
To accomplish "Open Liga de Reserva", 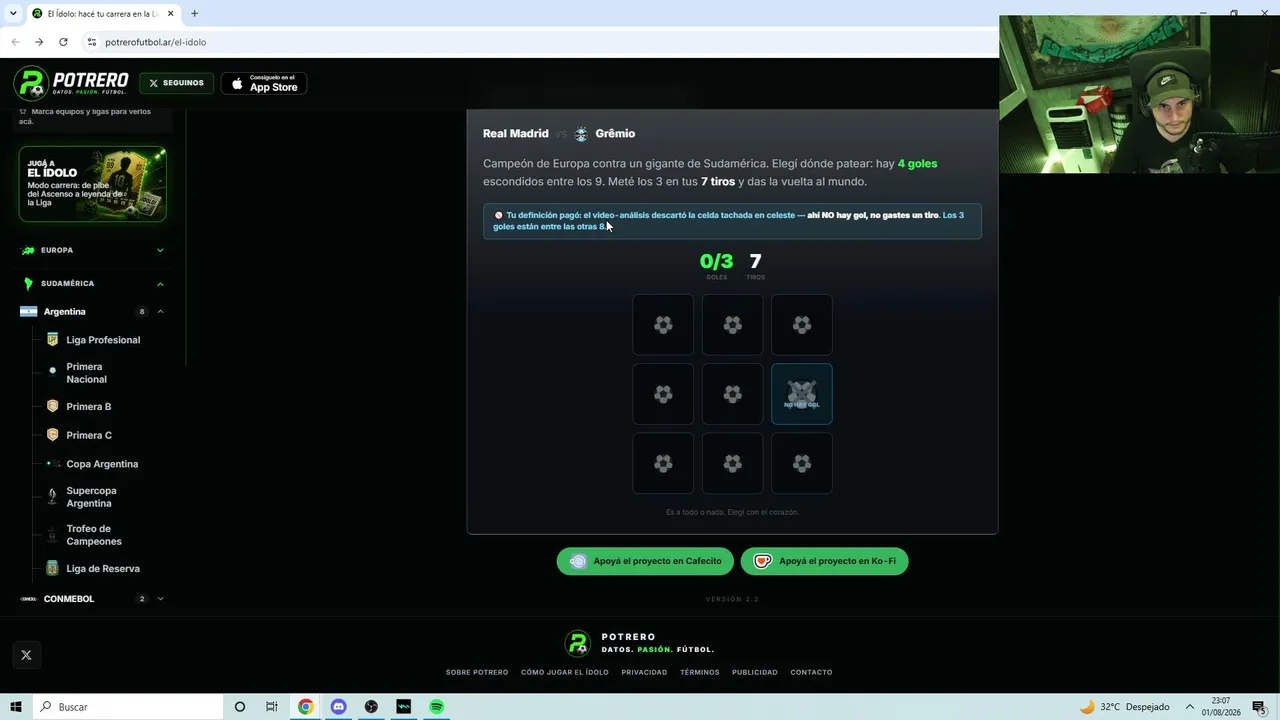I will point(103,569).
